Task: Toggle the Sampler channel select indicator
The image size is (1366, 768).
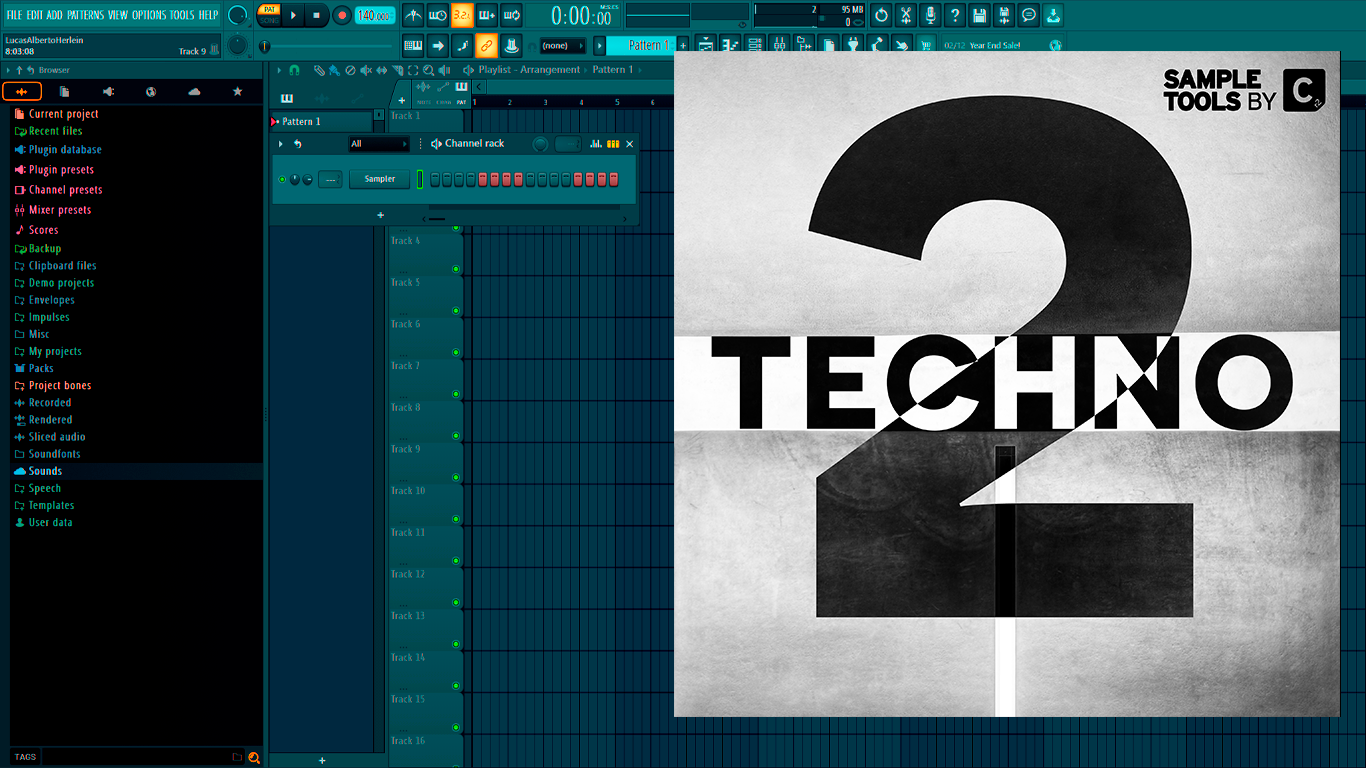Action: point(420,179)
